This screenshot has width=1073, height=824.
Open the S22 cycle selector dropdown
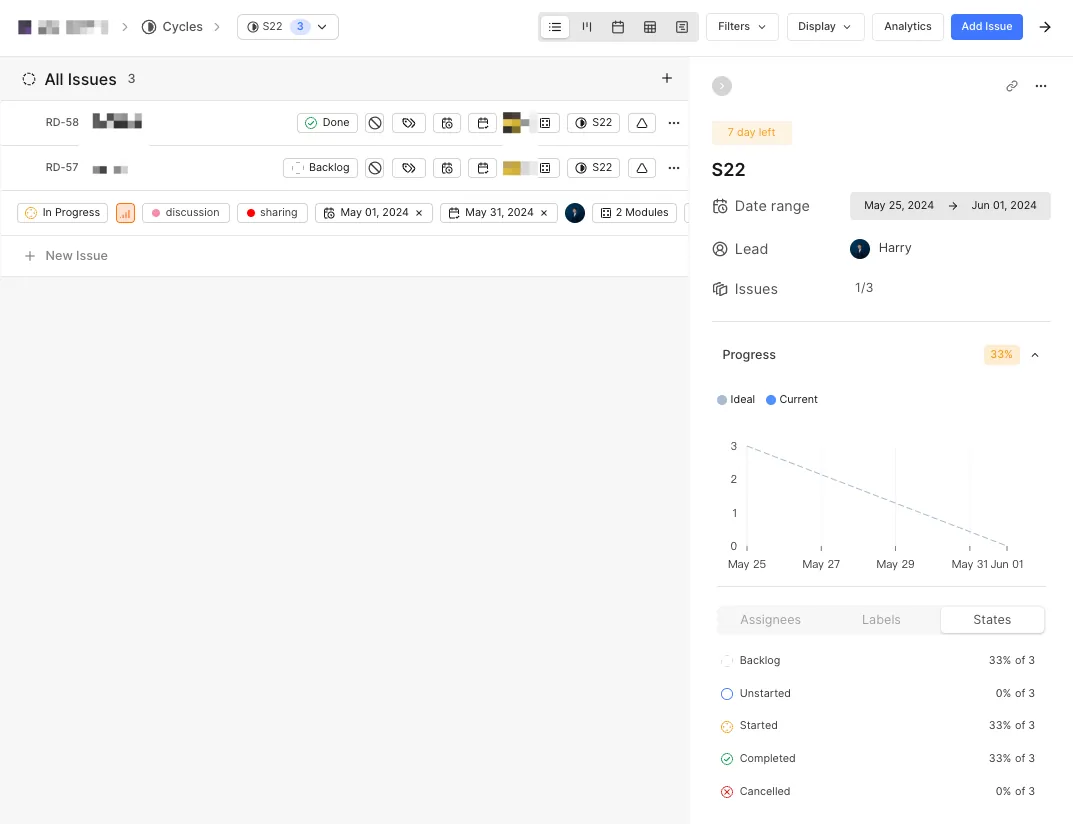point(288,27)
